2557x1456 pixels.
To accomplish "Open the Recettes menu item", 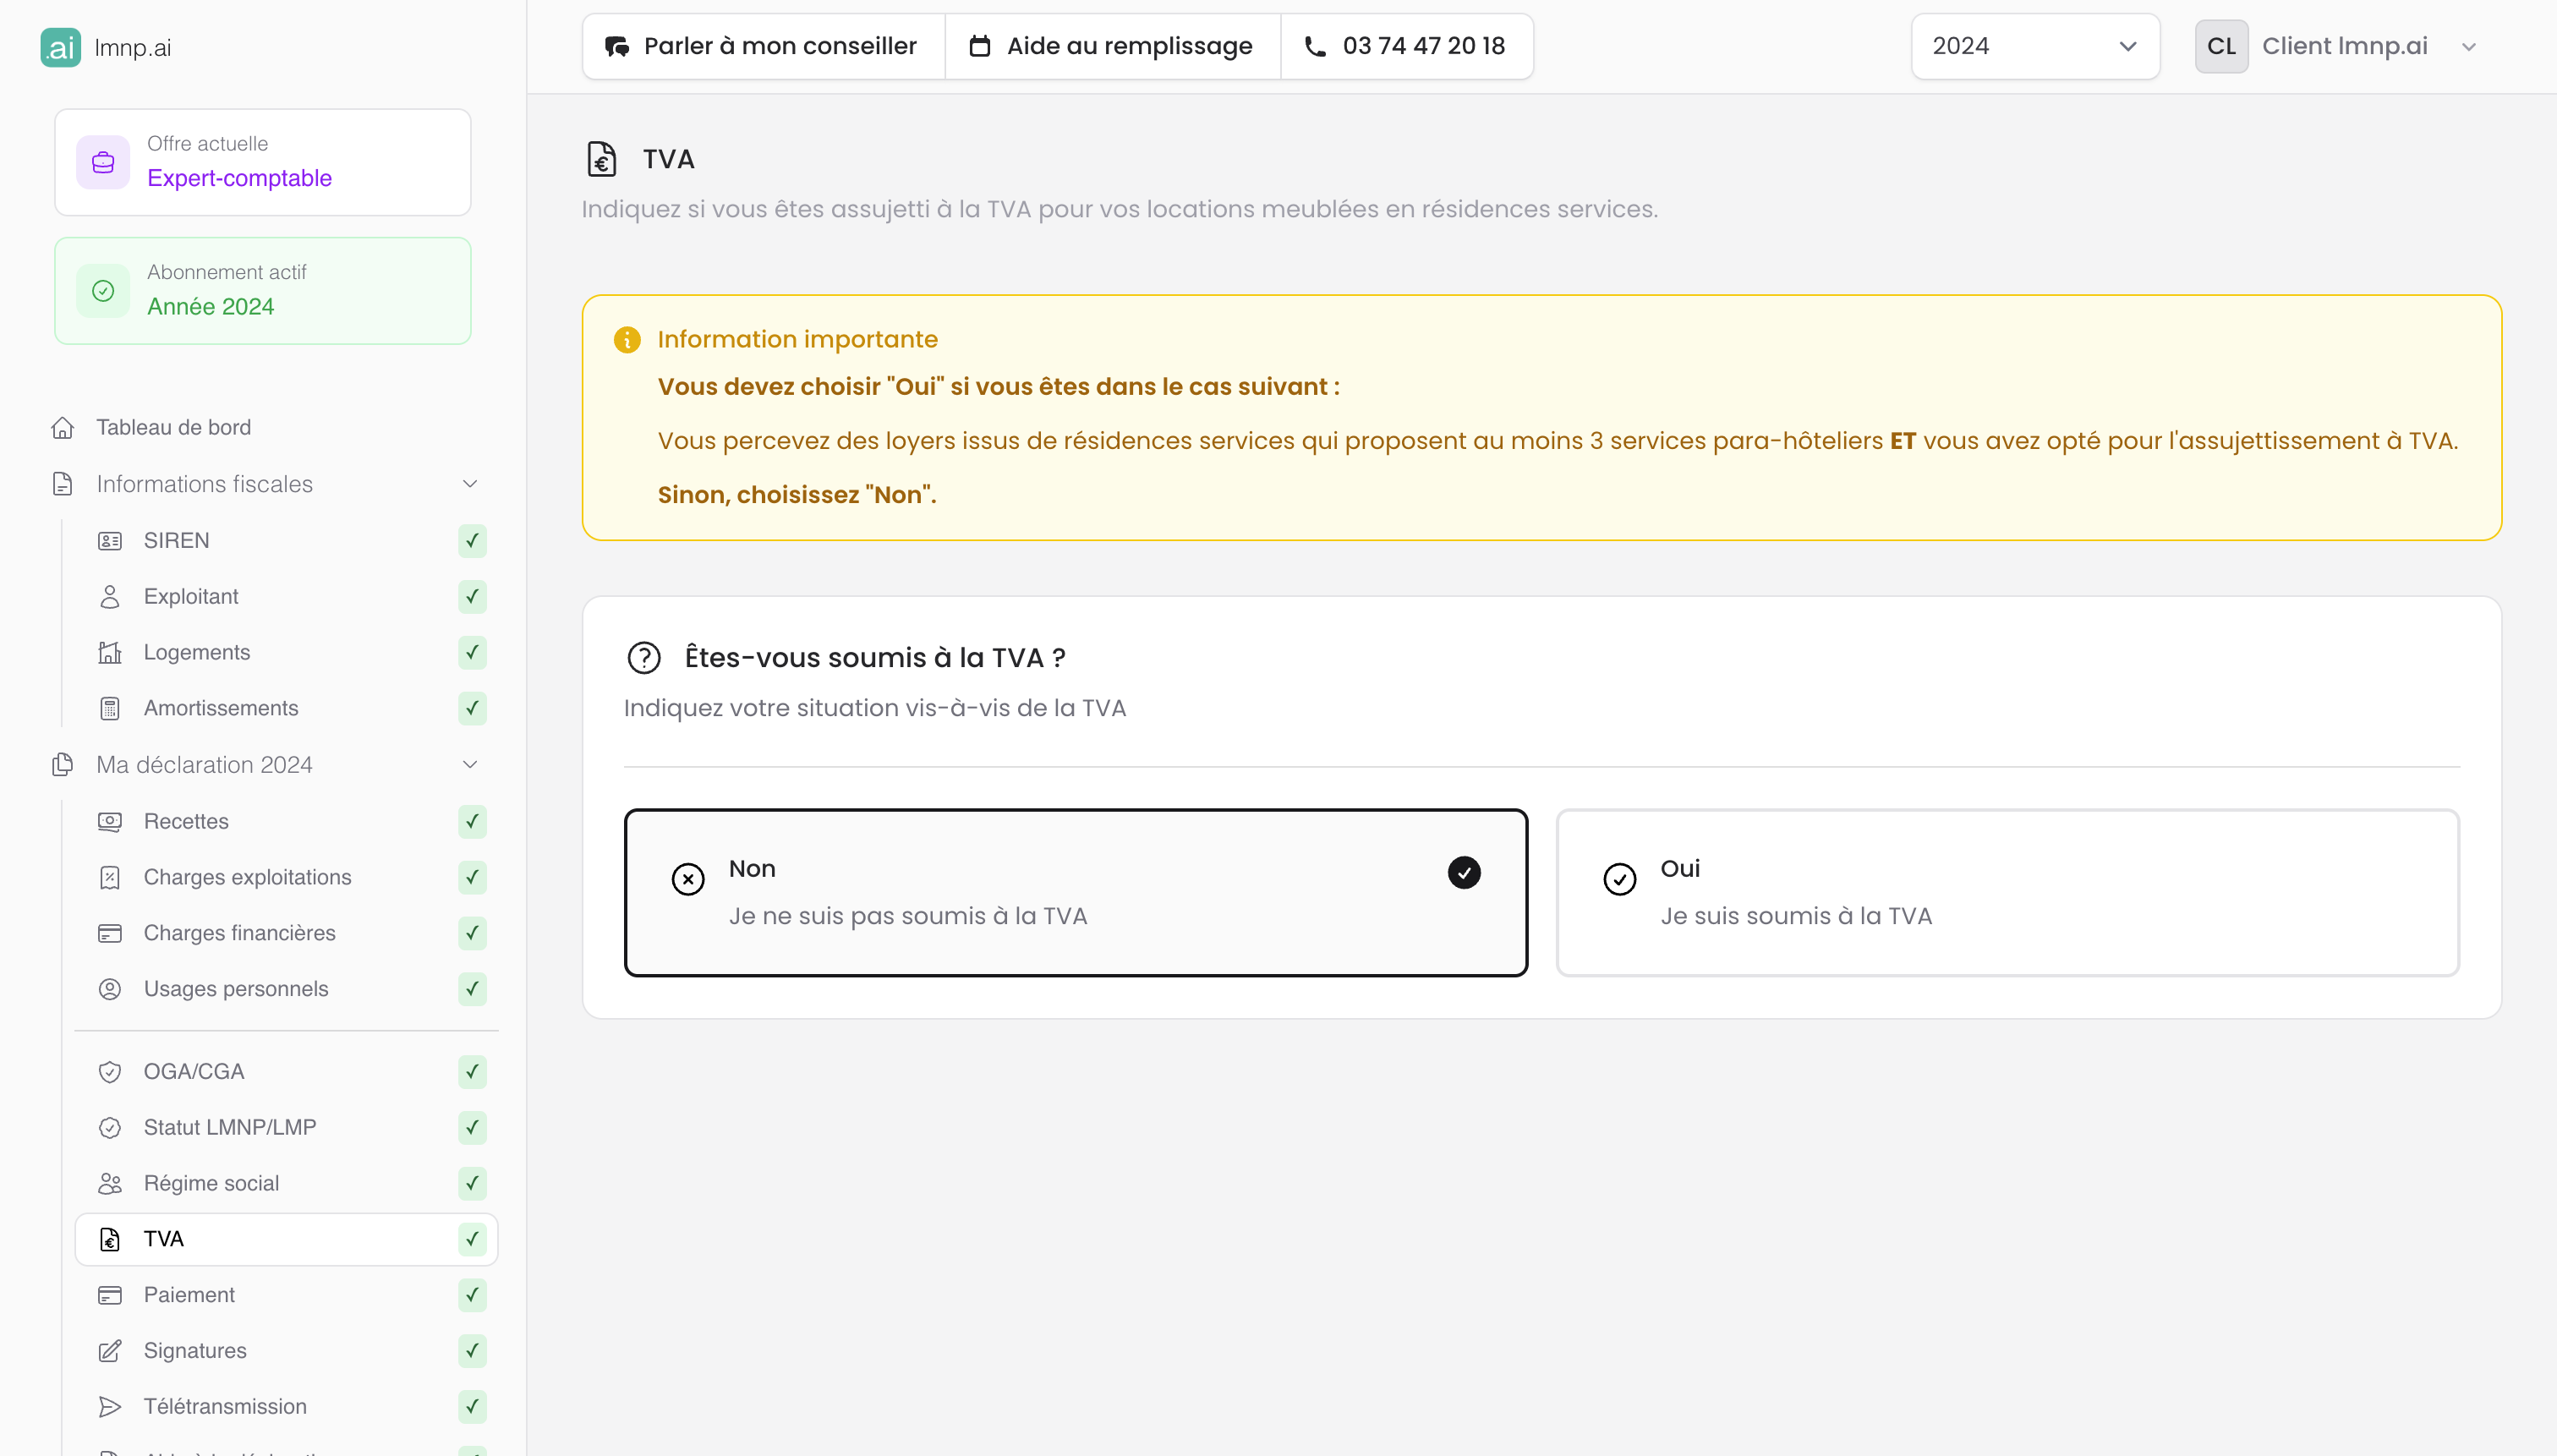I will pos(186,821).
